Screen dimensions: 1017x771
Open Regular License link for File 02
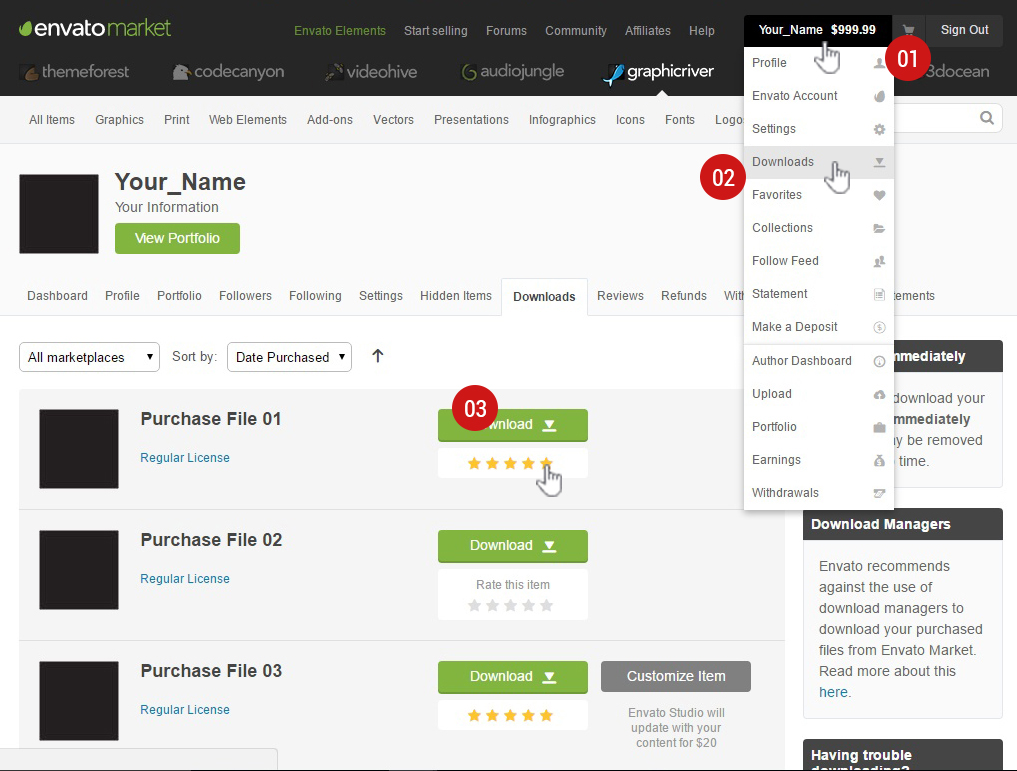pyautogui.click(x=185, y=579)
